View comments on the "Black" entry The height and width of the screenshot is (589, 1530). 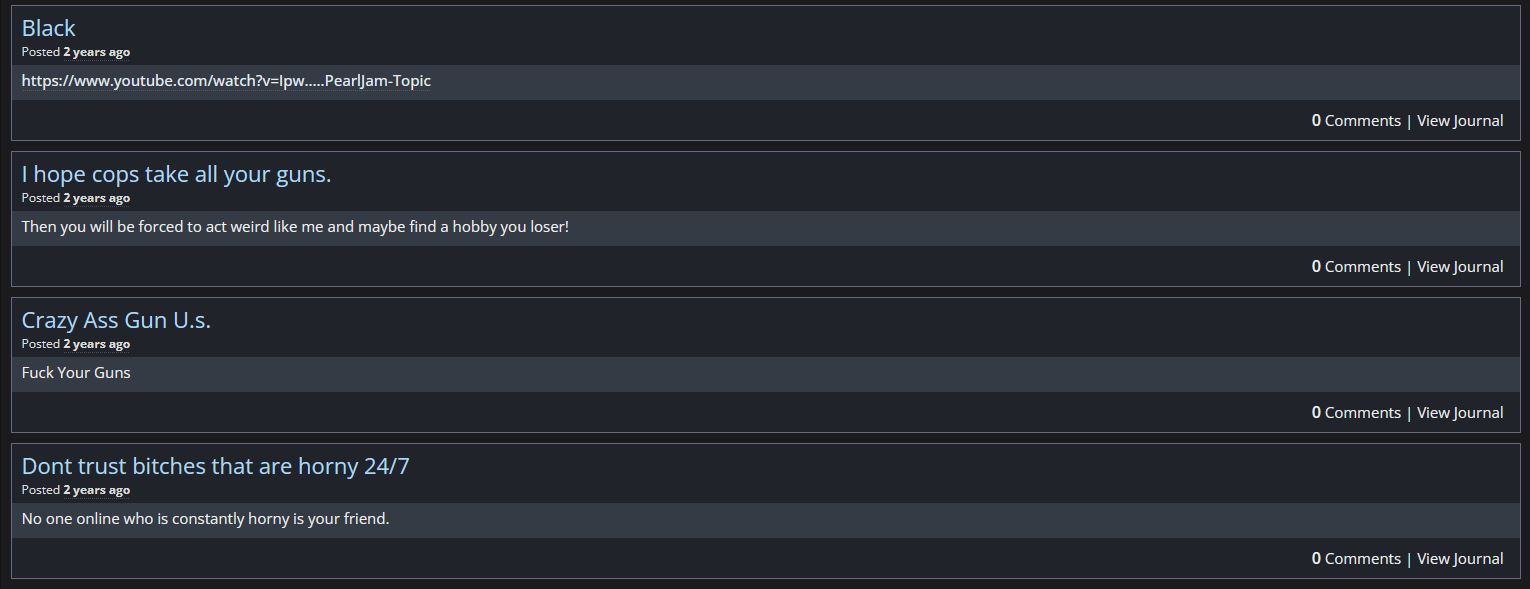coord(1356,121)
